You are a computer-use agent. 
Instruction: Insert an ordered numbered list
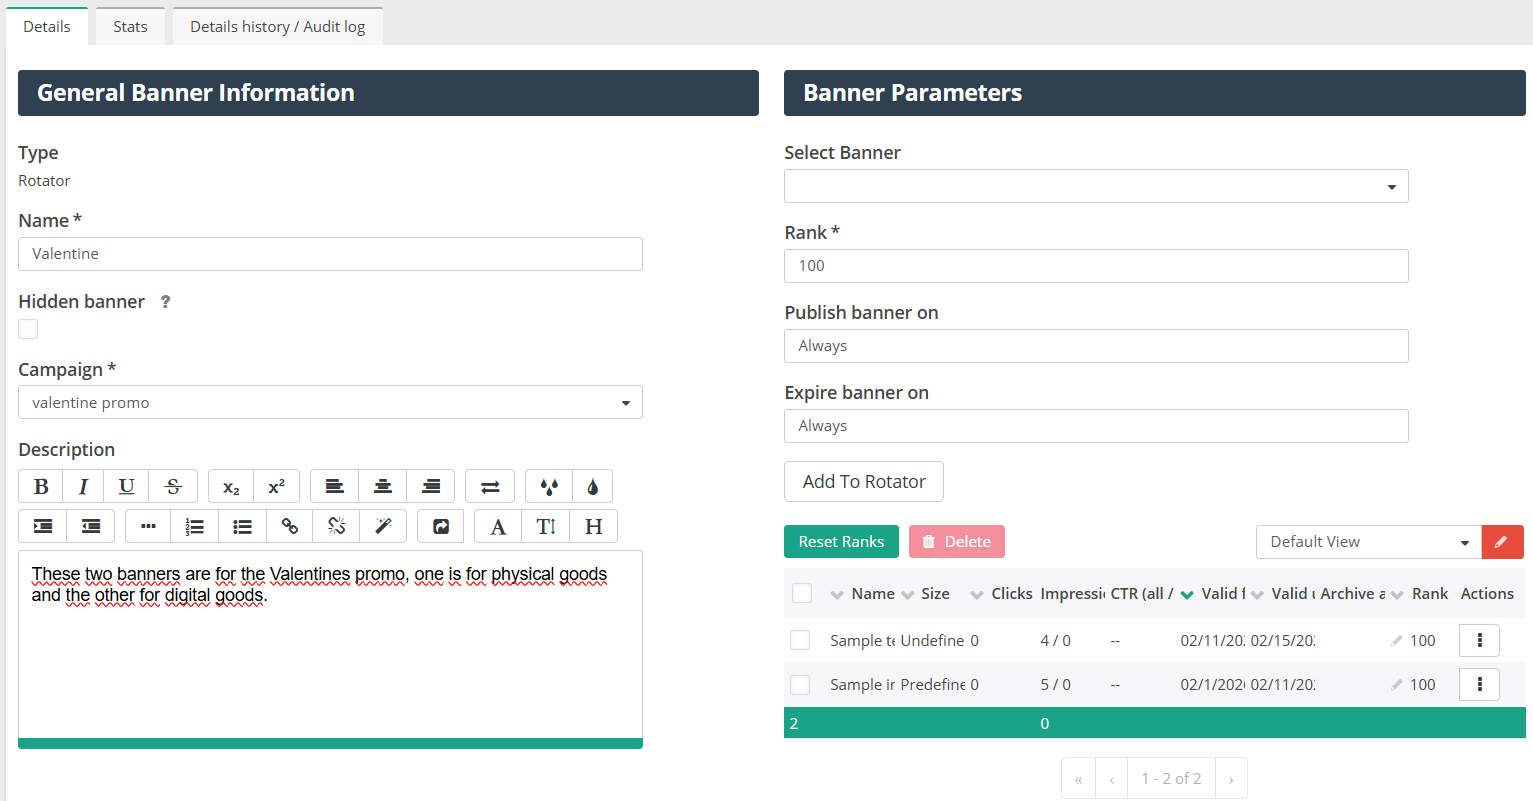click(x=195, y=527)
